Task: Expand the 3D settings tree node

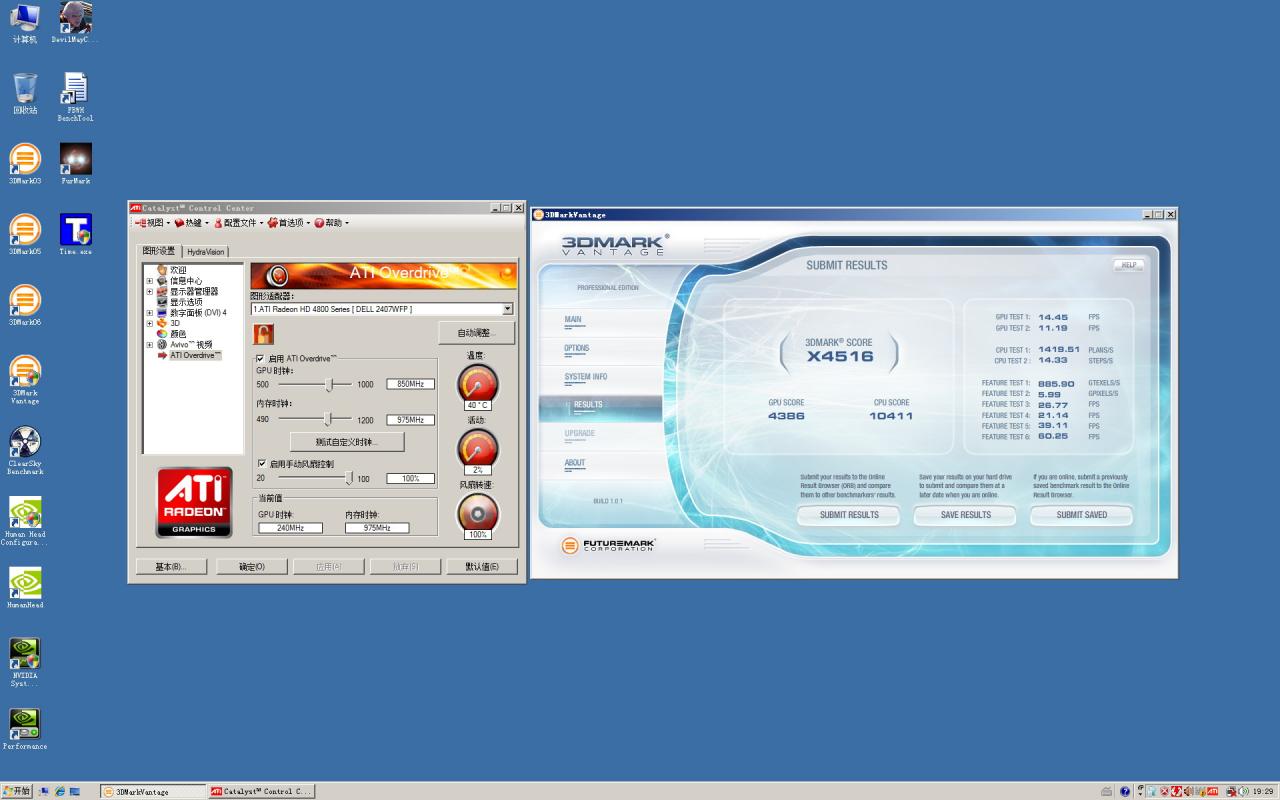Action: click(150, 324)
